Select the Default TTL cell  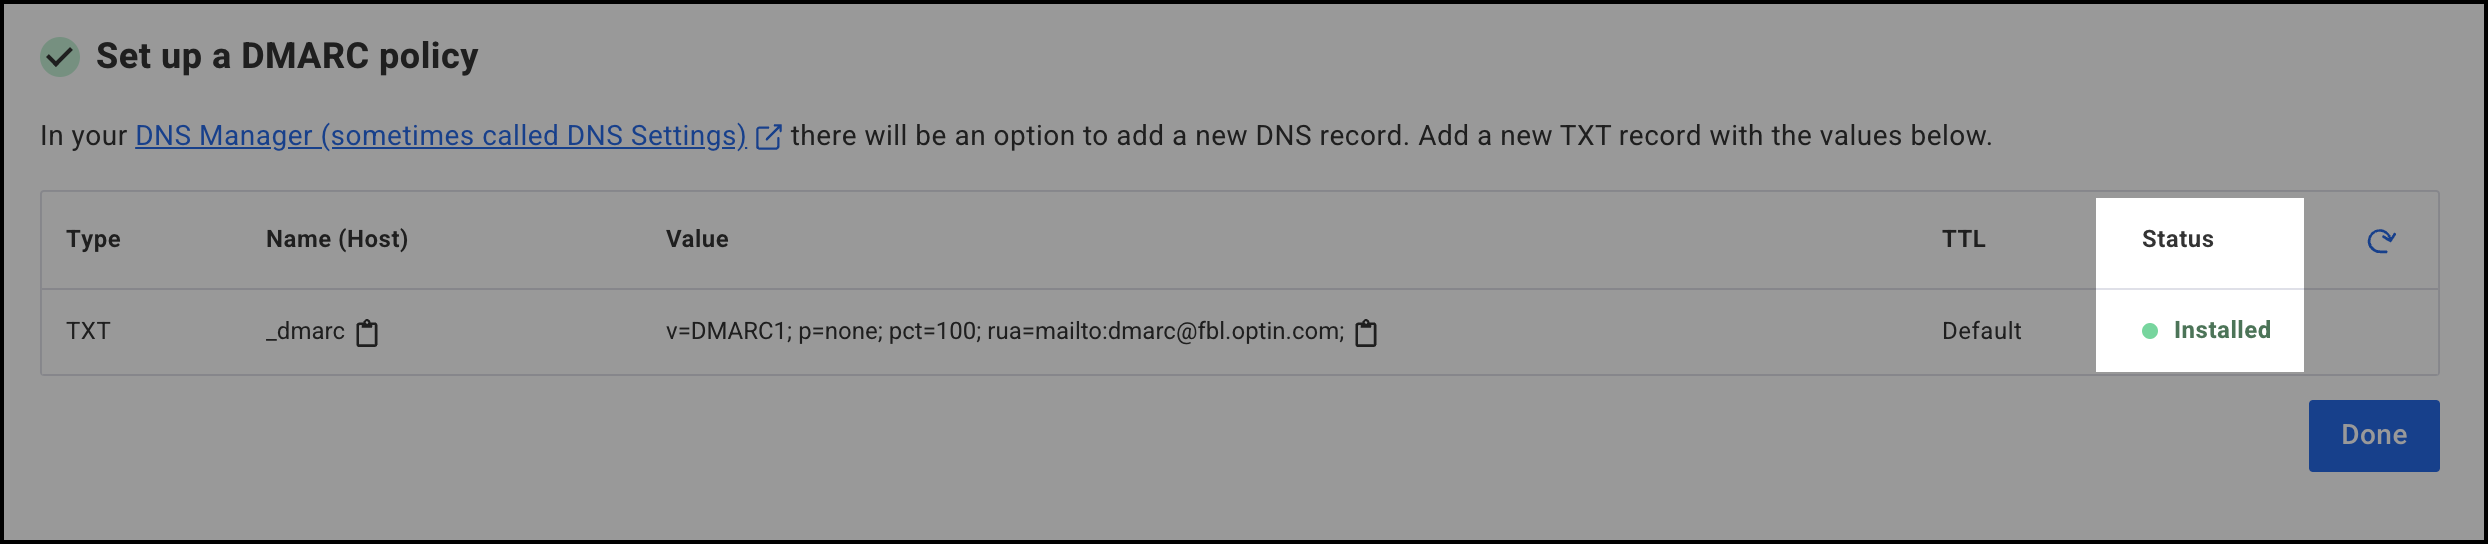(1981, 331)
